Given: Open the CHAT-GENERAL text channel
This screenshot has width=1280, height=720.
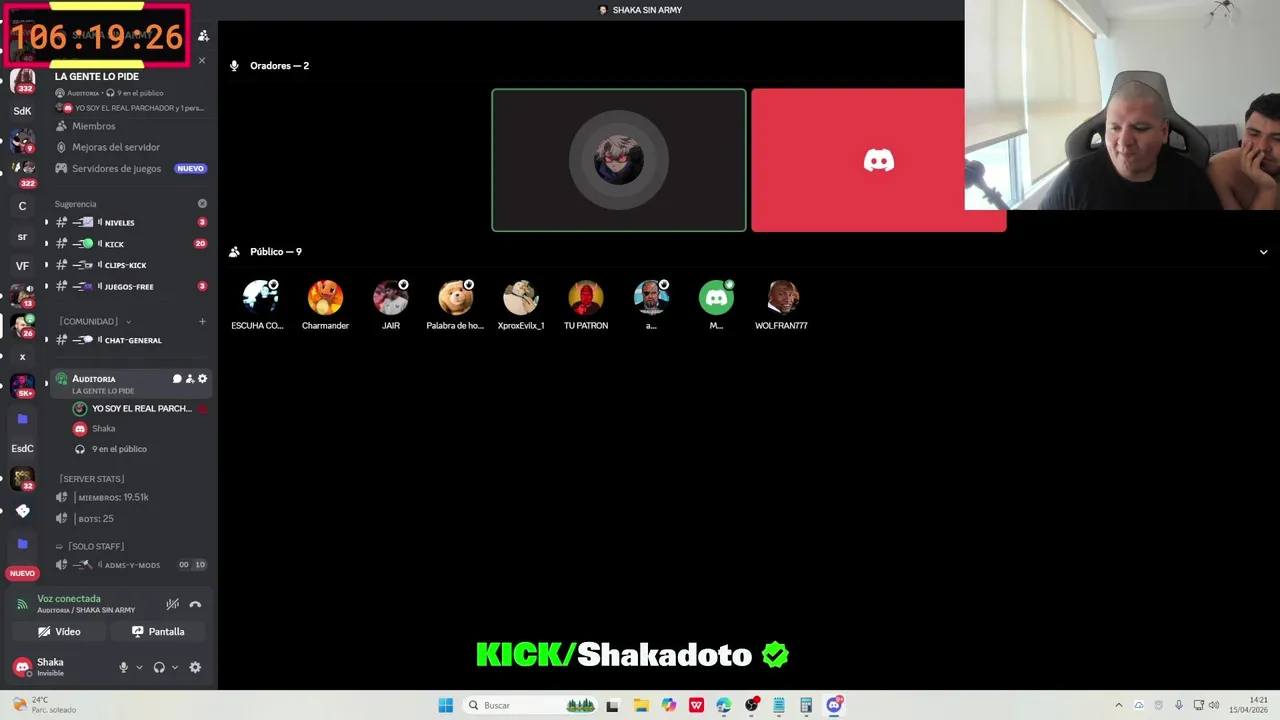Looking at the screenshot, I should (133, 340).
